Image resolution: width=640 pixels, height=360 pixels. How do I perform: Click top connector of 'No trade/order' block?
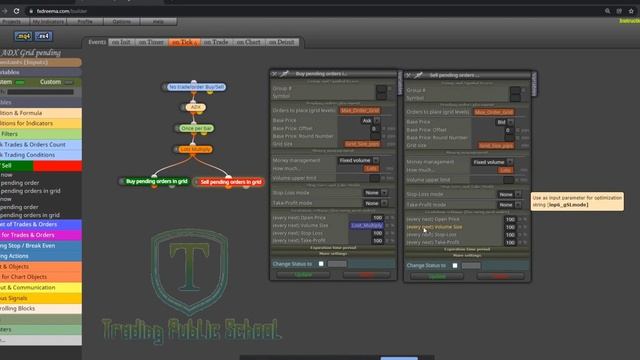point(194,82)
